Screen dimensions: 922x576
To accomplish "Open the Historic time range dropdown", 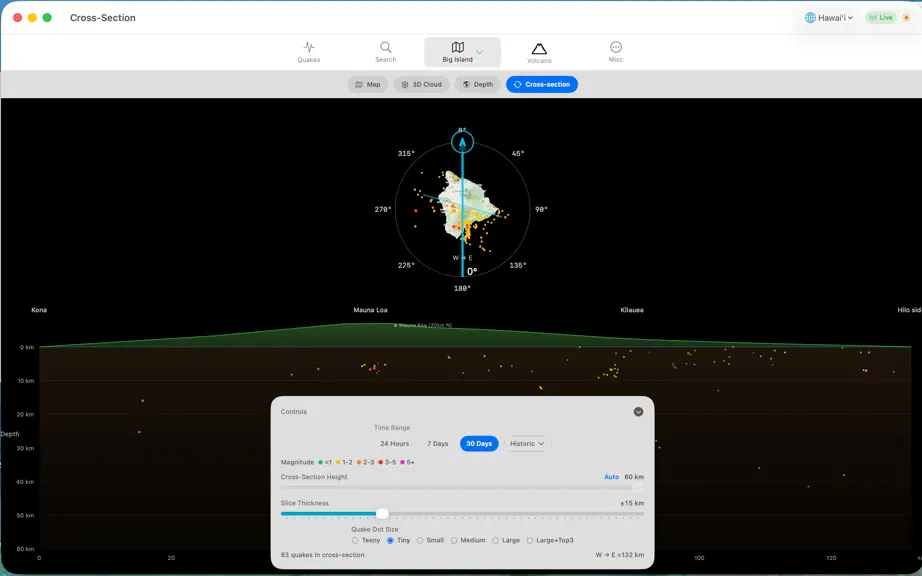I will pos(527,444).
